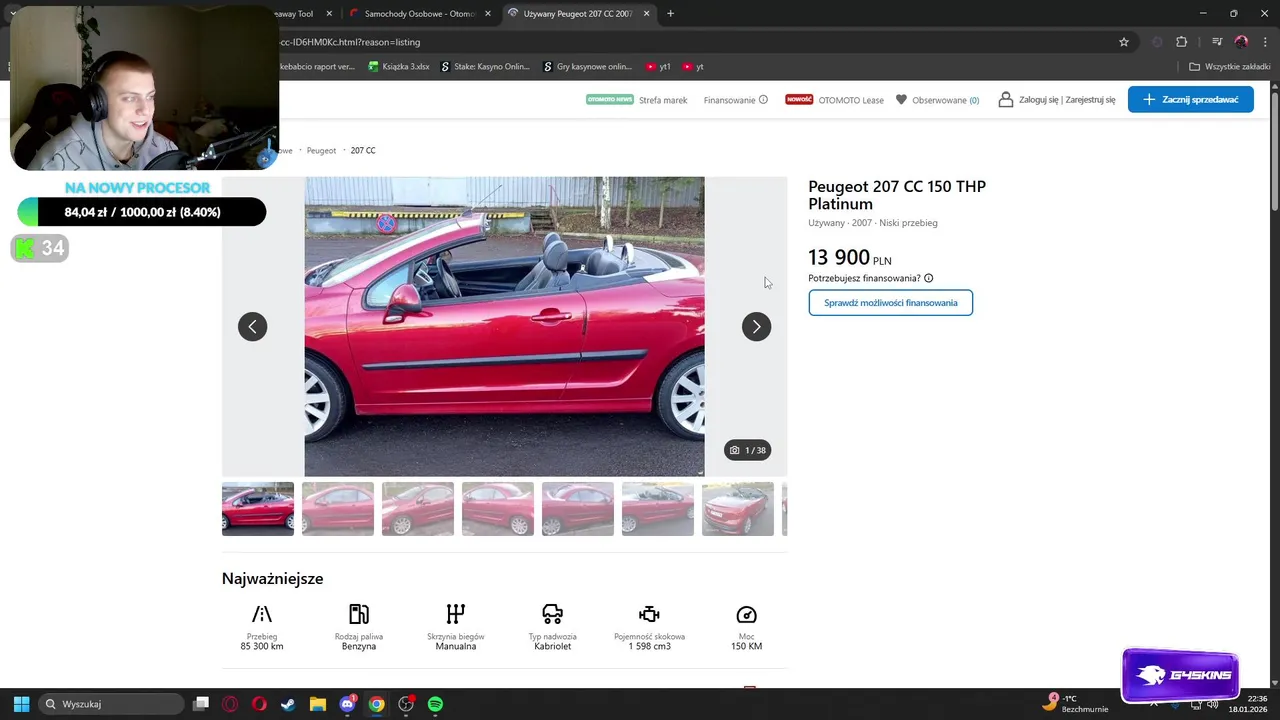Open a new browser tab with plus
Viewport: 1280px width, 720px height.
point(670,14)
